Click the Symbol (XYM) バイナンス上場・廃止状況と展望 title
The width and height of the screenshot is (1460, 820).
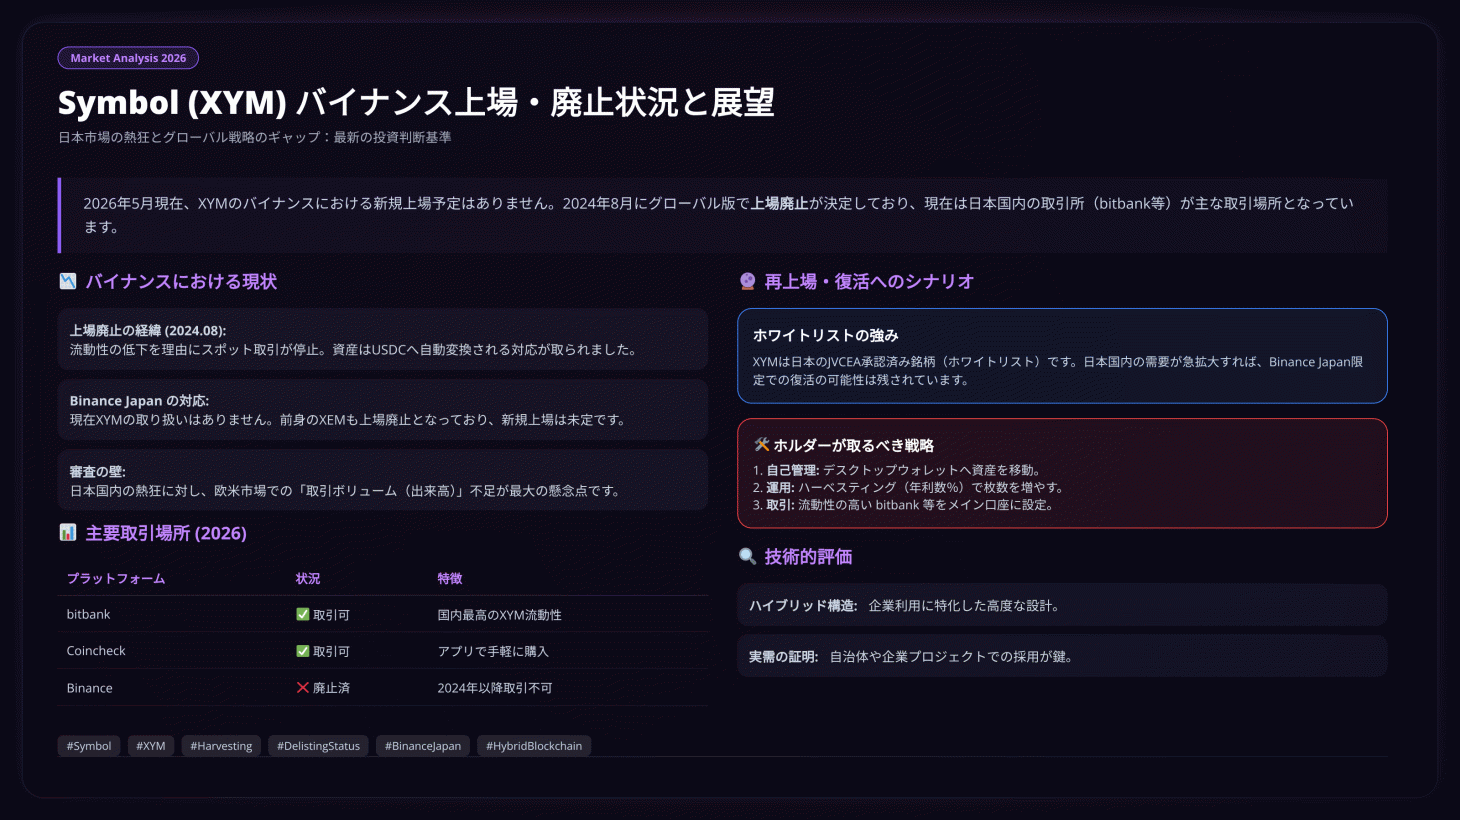[416, 102]
